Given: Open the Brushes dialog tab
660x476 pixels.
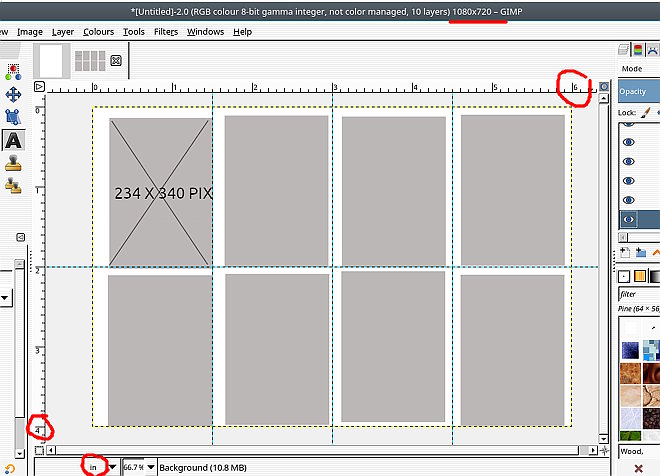Looking at the screenshot, I should click(624, 277).
